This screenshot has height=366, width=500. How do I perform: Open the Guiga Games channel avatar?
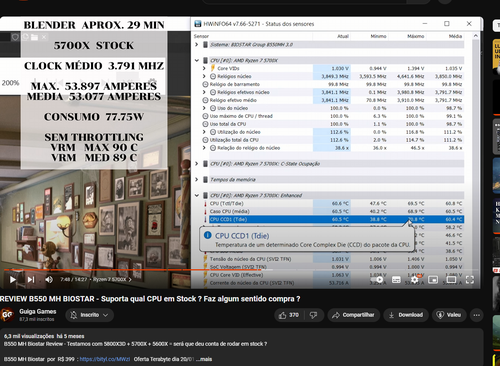coord(7,315)
